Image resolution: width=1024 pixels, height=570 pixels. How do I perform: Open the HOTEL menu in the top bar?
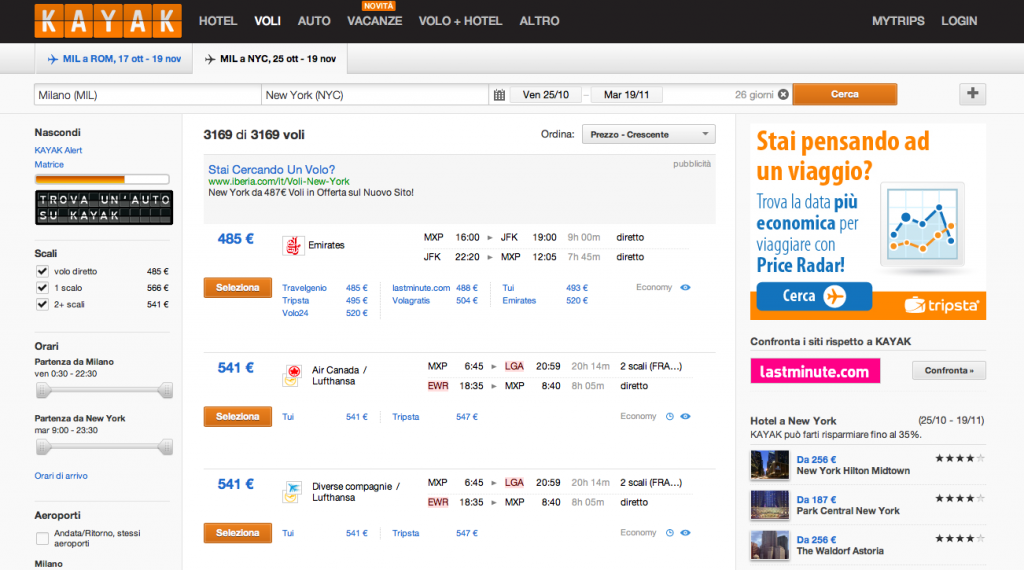217,21
